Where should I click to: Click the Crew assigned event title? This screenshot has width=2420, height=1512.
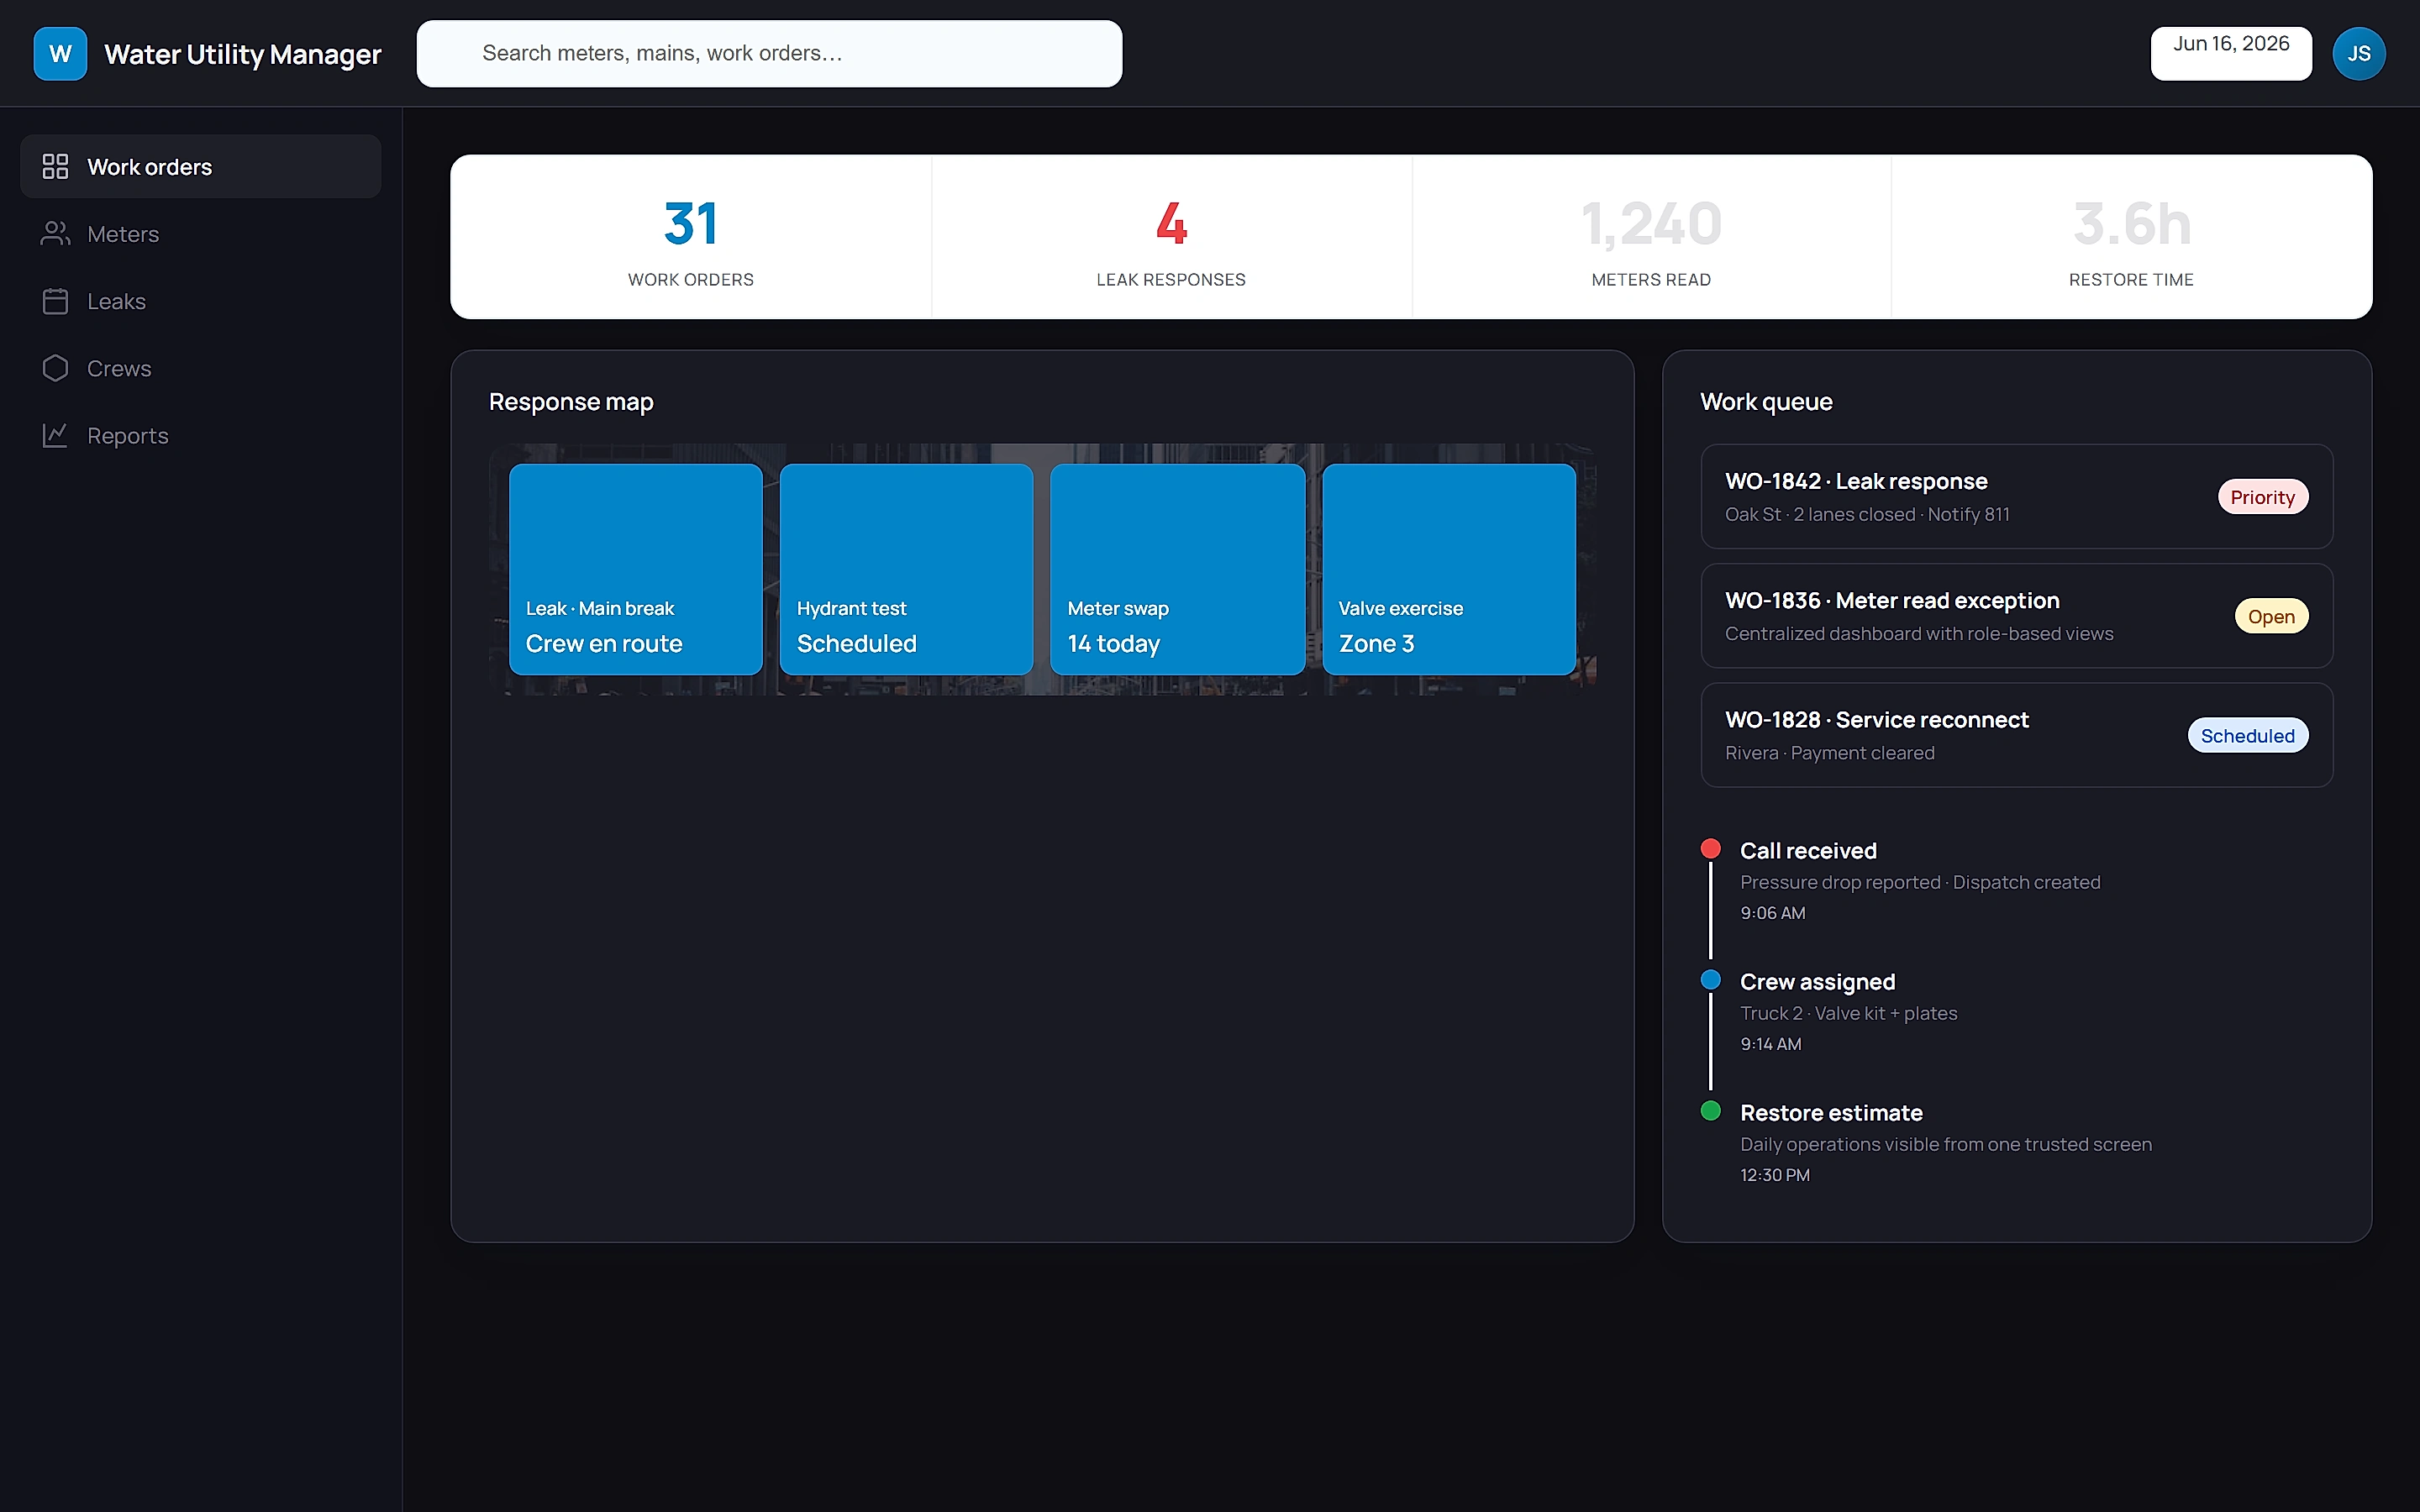(1817, 981)
